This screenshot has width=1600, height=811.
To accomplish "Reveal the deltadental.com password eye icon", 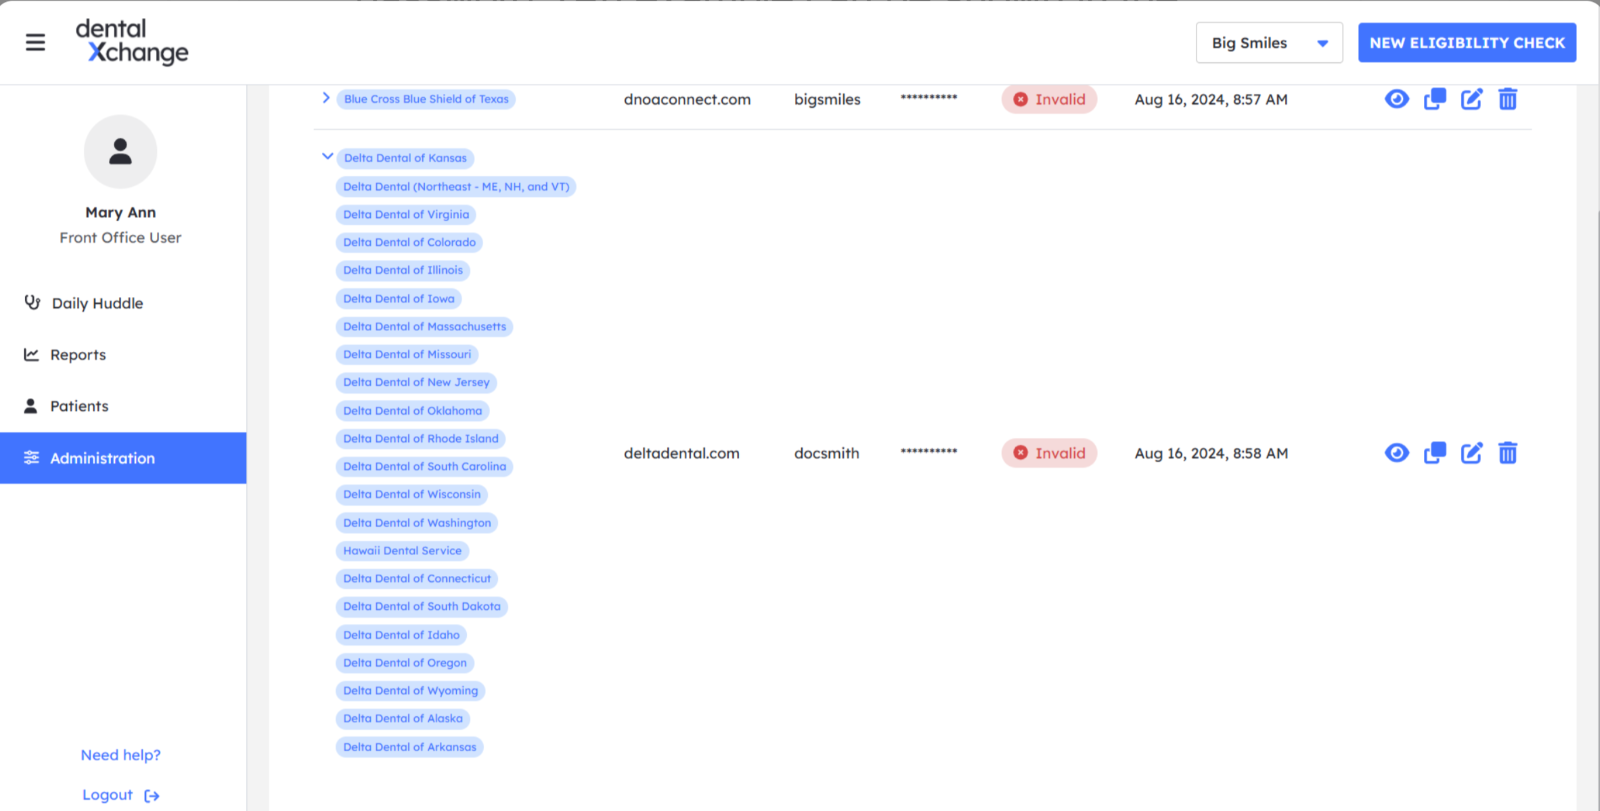I will (1397, 453).
